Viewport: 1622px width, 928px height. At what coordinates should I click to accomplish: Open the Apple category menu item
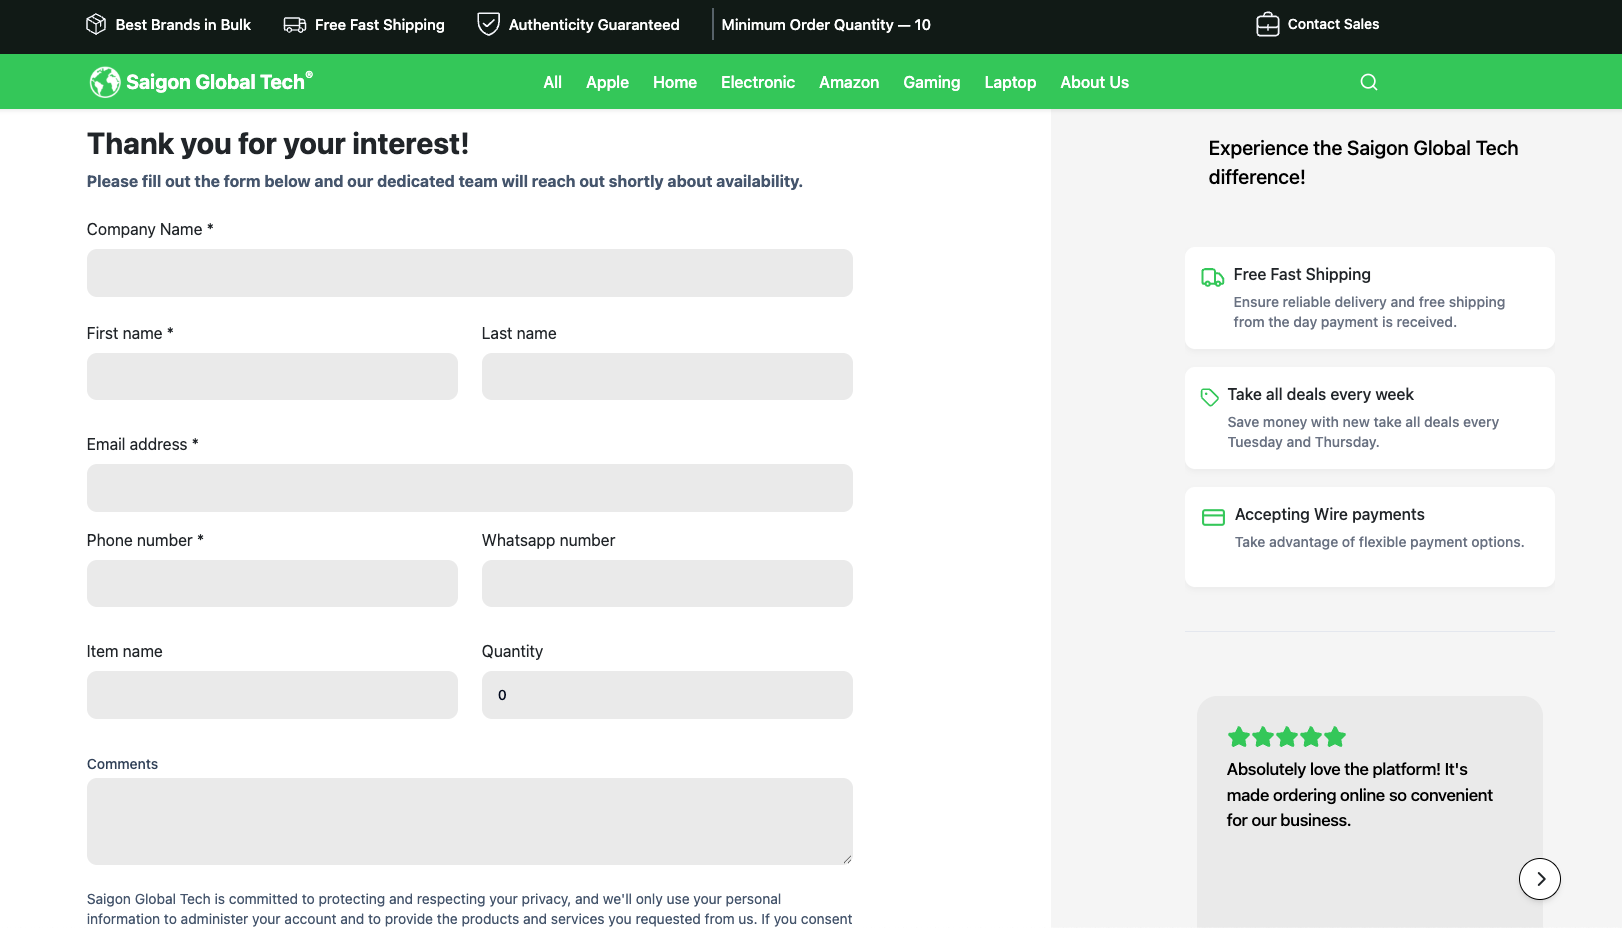coord(607,82)
